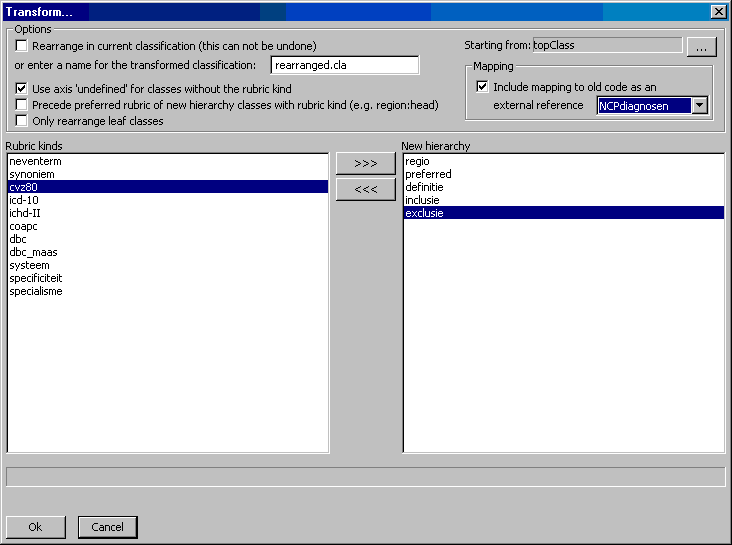This screenshot has height=545, width=732.
Task: Toggle Use axis 'undefined' checkbox
Action: [22, 89]
